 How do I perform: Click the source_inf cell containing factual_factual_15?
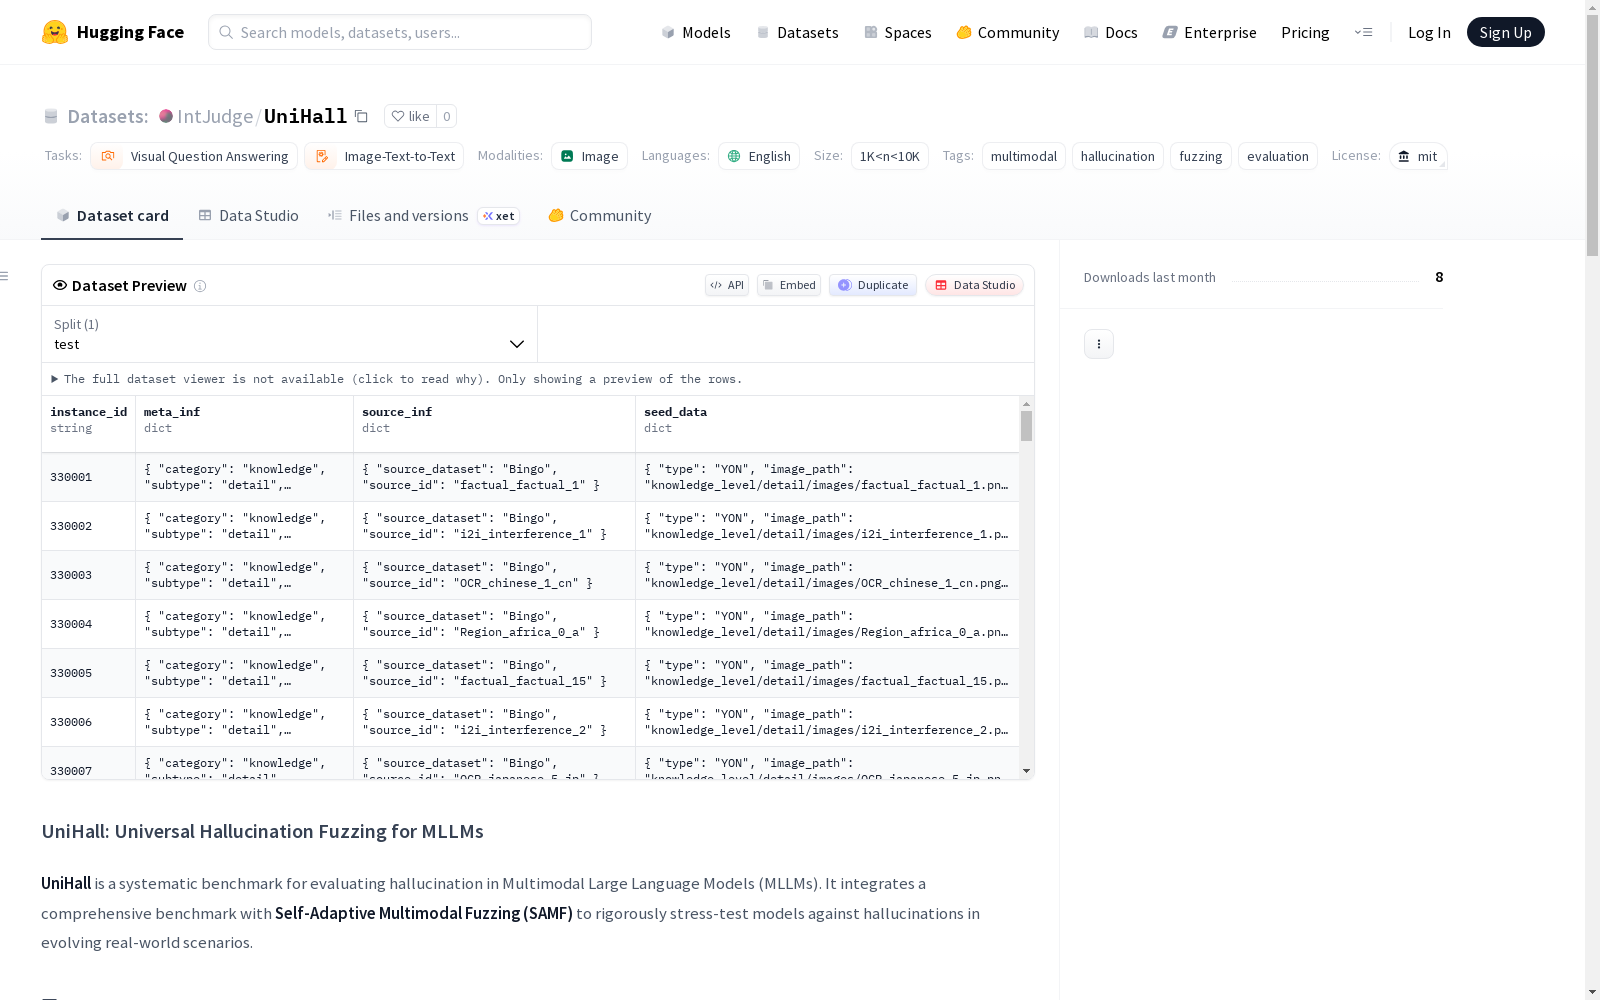click(494, 673)
